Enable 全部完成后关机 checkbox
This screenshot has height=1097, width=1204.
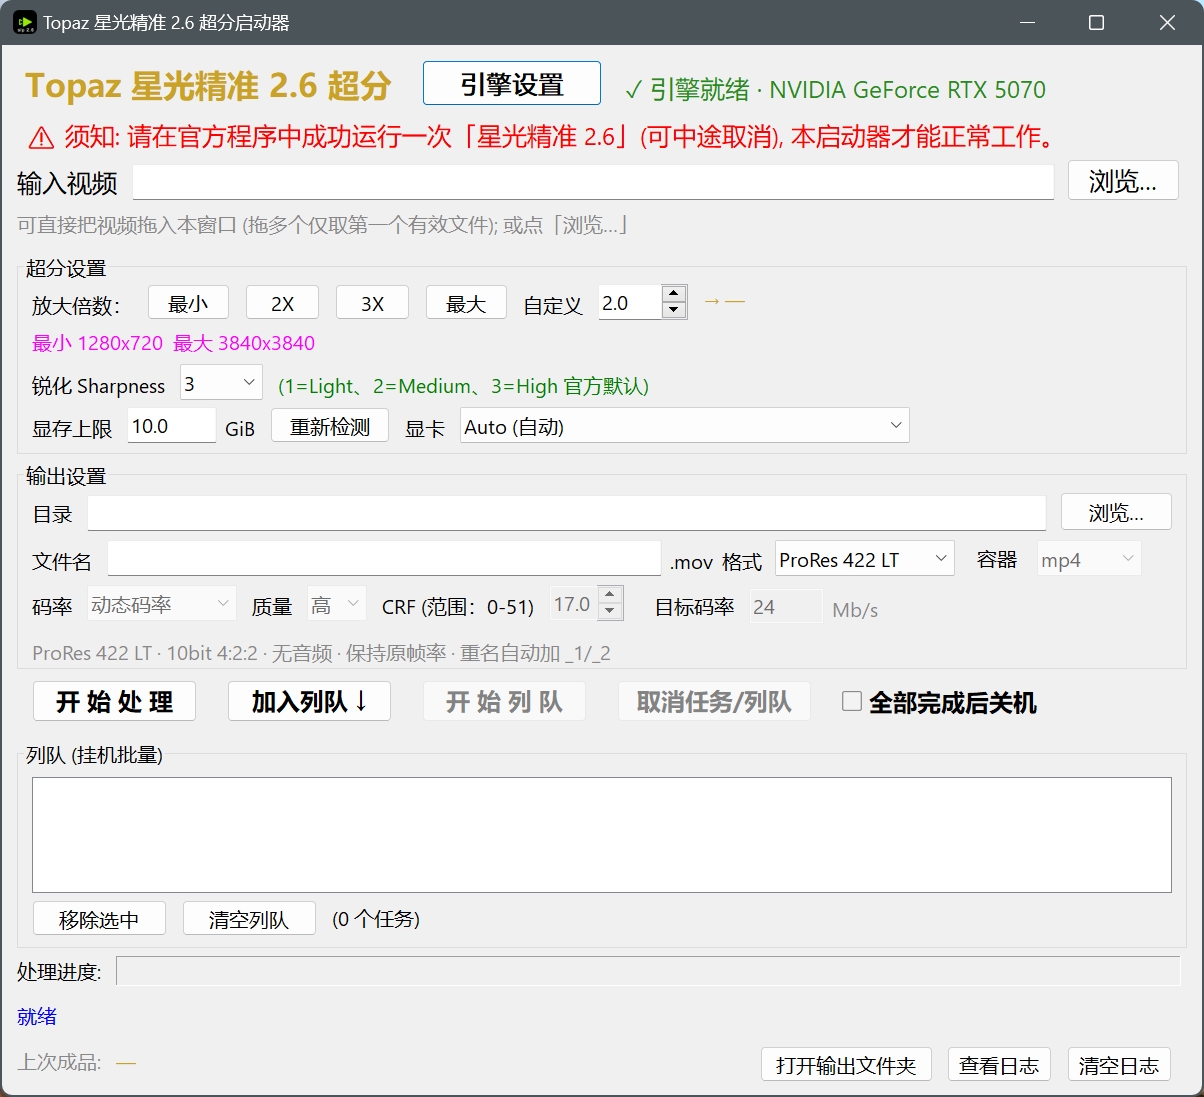pyautogui.click(x=852, y=701)
